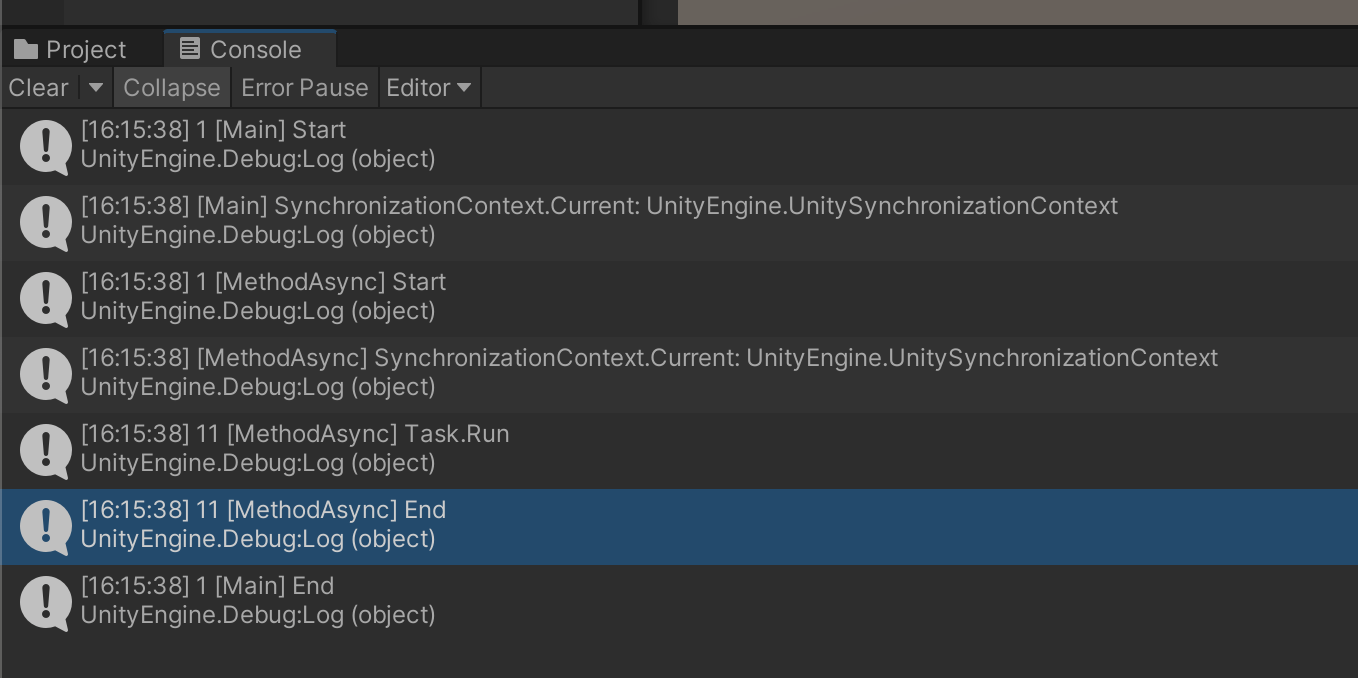This screenshot has width=1358, height=678.
Task: Clear the console log
Action: click(39, 88)
